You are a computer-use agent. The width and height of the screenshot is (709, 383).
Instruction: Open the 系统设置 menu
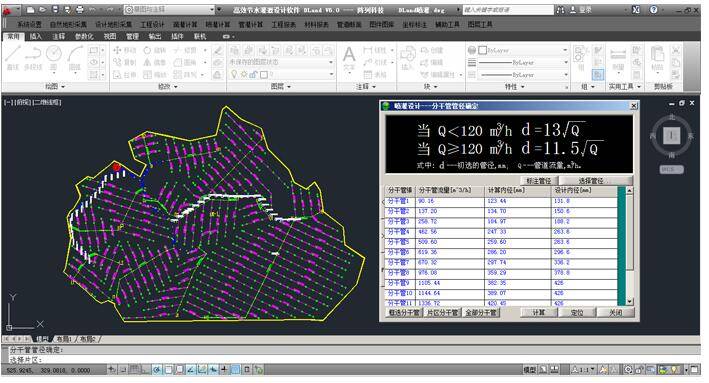click(29, 24)
